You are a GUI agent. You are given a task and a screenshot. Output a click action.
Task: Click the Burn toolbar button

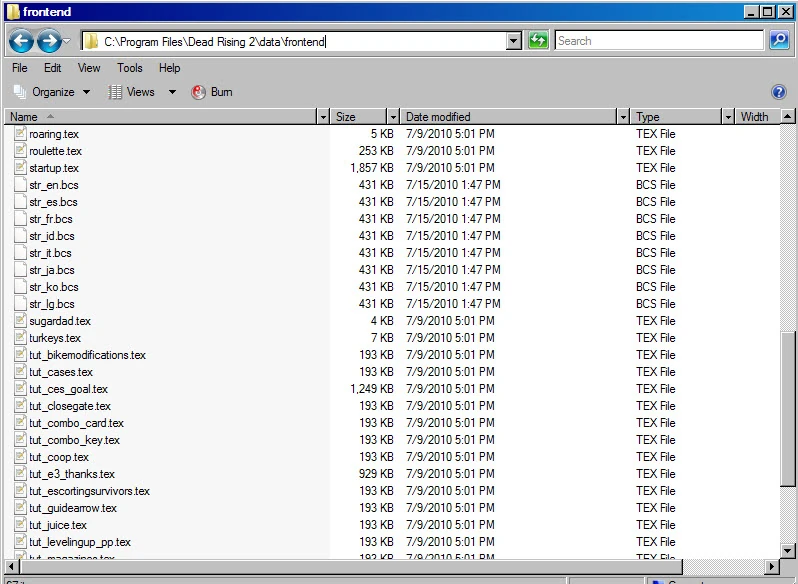point(212,92)
